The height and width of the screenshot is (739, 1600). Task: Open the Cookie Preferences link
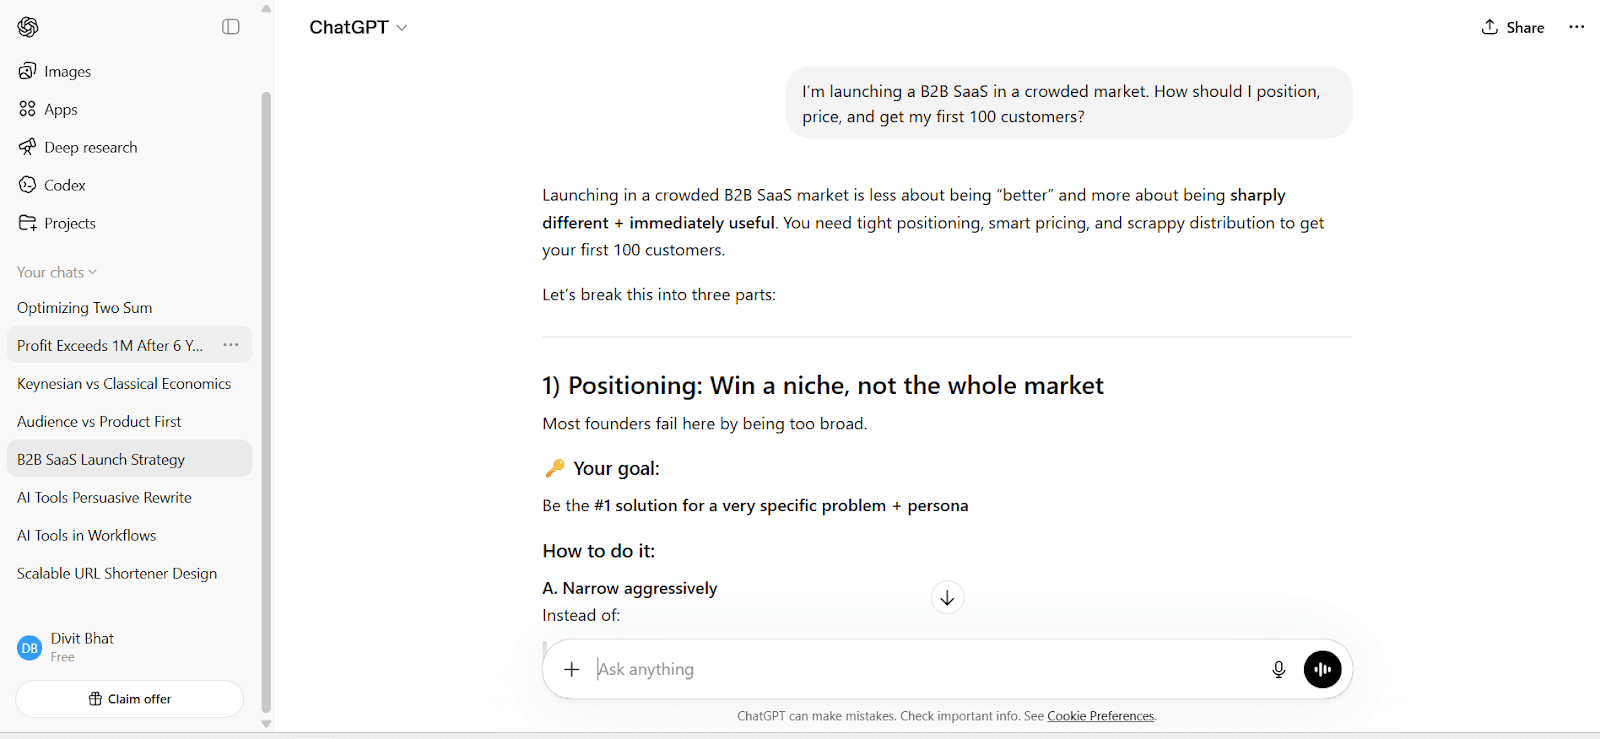[1100, 716]
